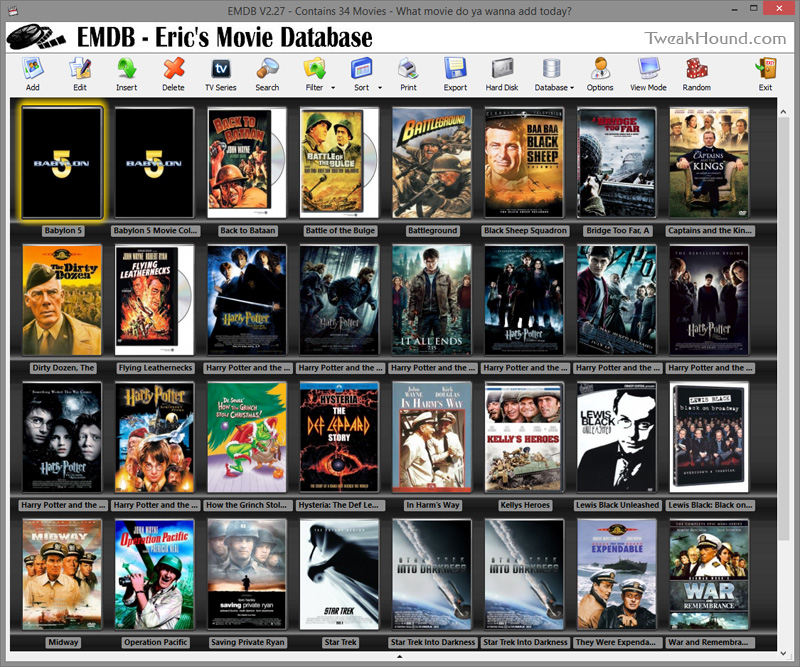Click the 'In Harm's Way' title label
Image resolution: width=800 pixels, height=667 pixels.
tap(433, 505)
